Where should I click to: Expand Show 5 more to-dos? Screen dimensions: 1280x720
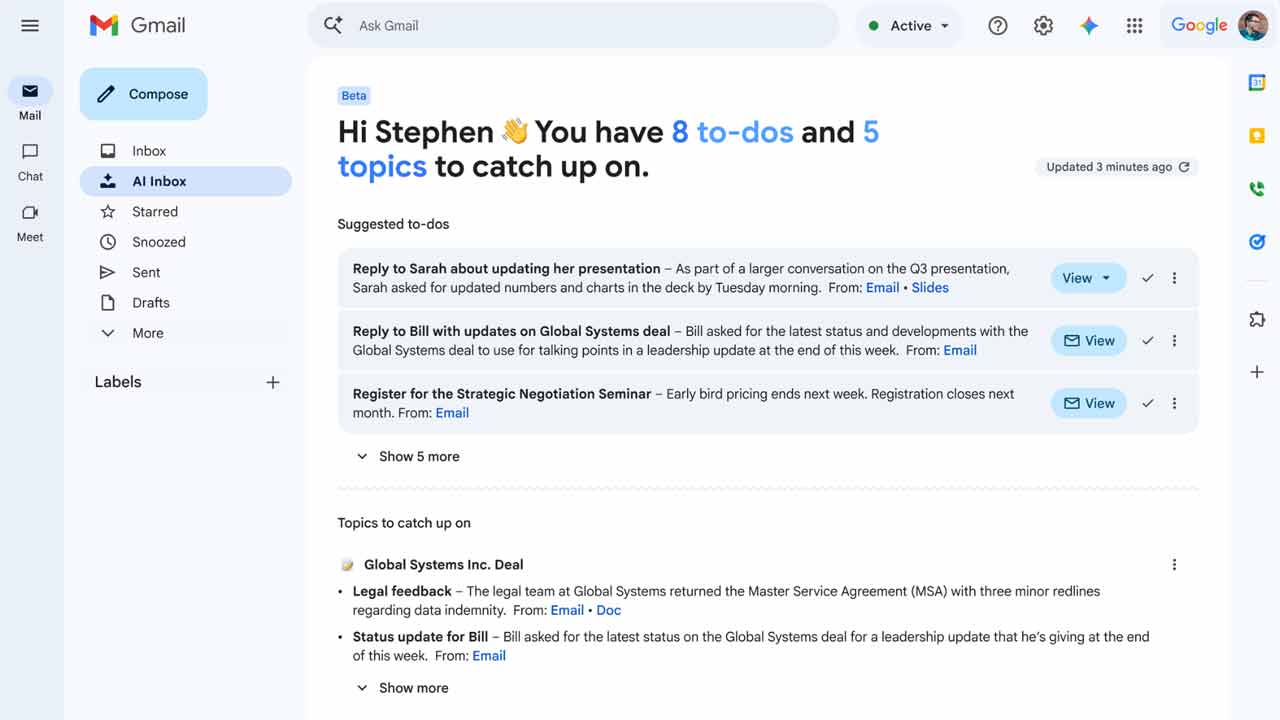408,456
